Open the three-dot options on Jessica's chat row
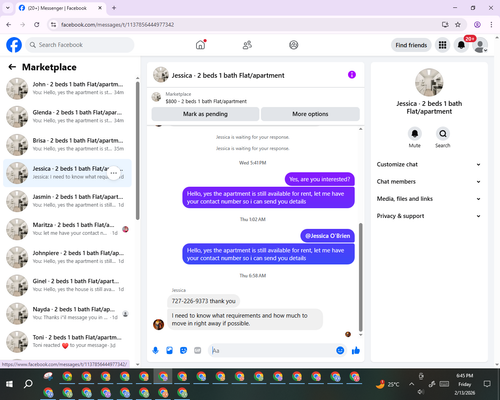The height and width of the screenshot is (400, 500). pyautogui.click(x=114, y=173)
